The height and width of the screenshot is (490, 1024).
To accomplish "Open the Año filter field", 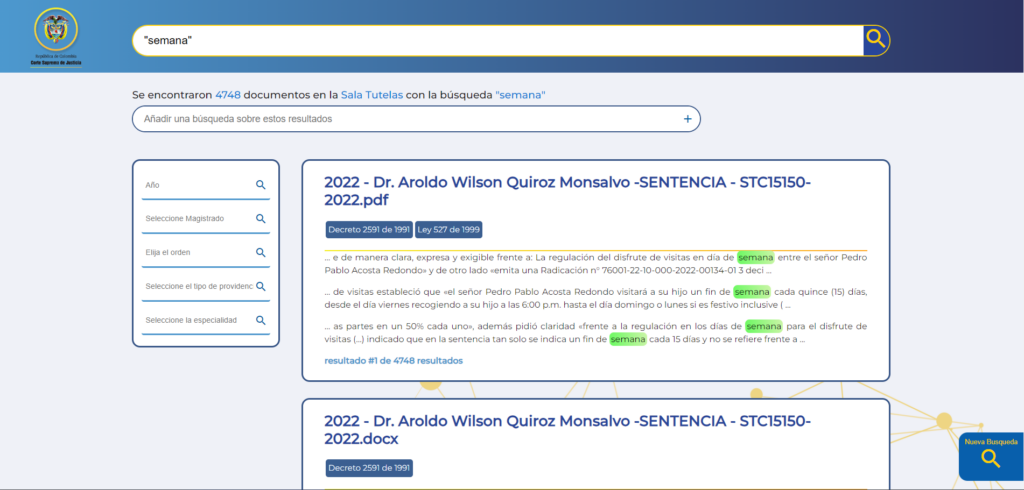I will click(x=197, y=185).
